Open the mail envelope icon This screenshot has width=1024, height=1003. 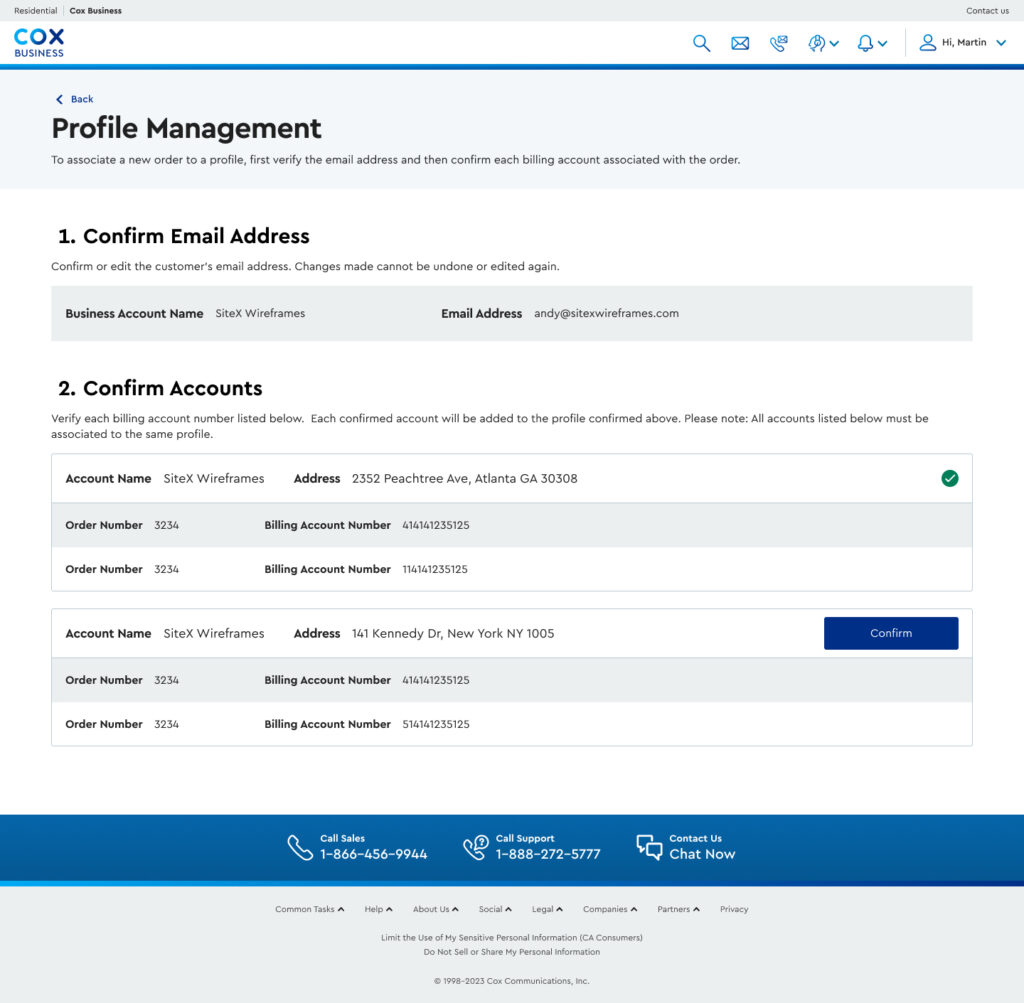coord(740,43)
